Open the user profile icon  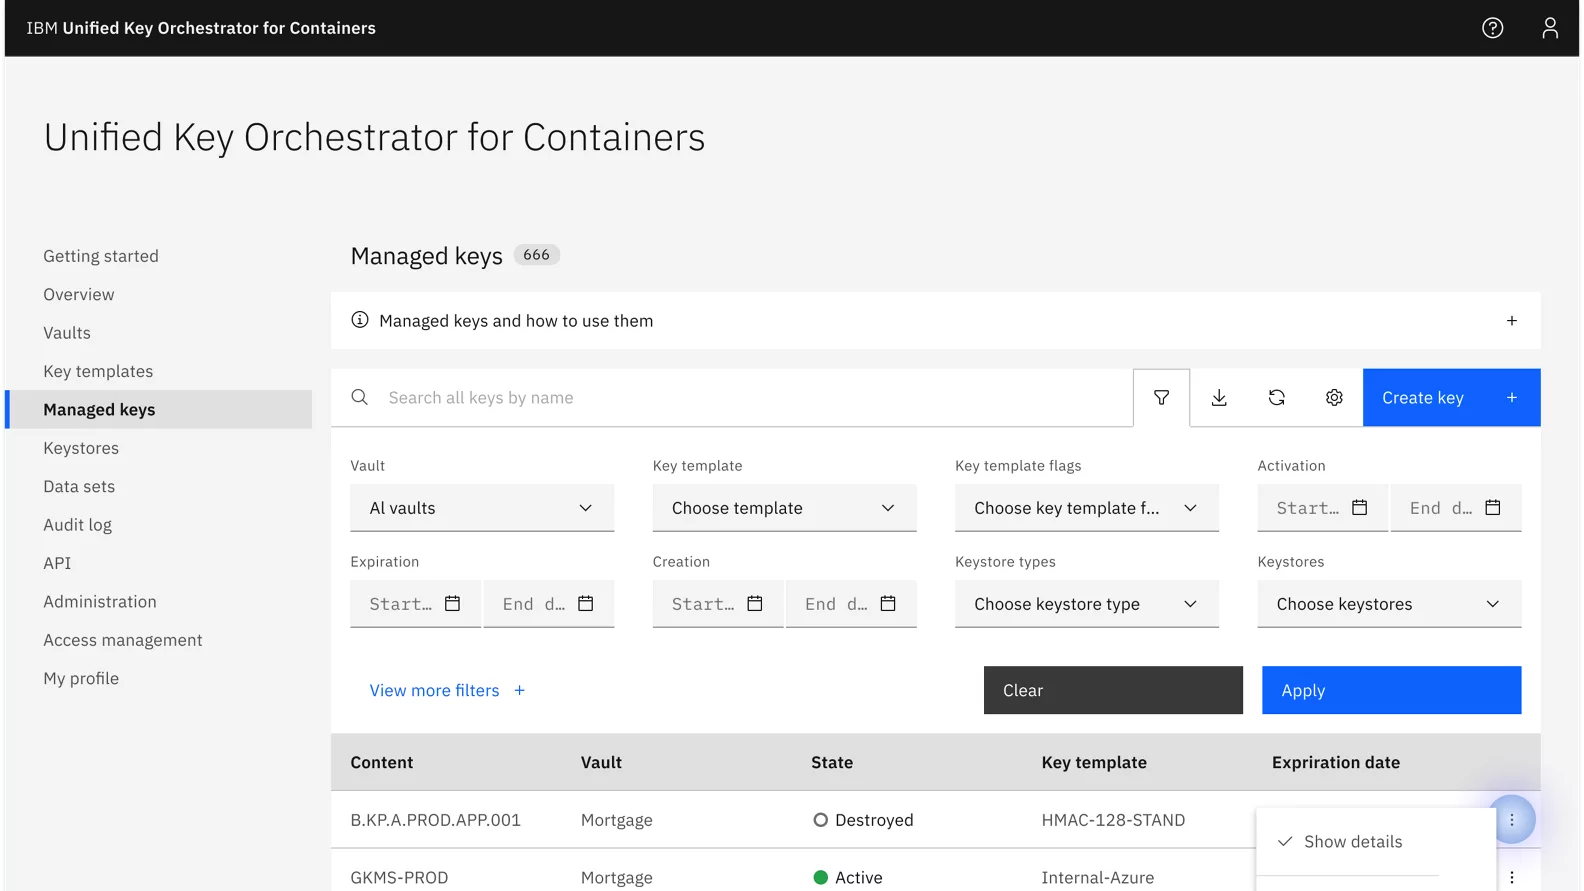pos(1550,28)
